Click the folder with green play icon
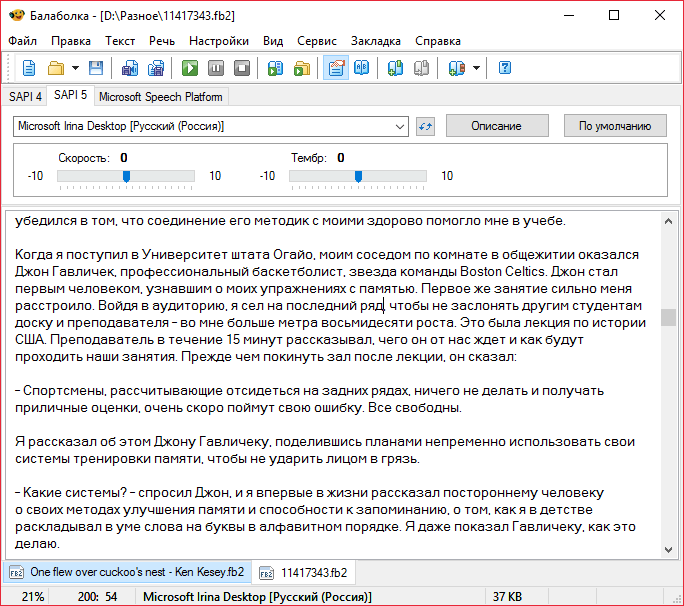The image size is (684, 606). pyautogui.click(x=302, y=68)
